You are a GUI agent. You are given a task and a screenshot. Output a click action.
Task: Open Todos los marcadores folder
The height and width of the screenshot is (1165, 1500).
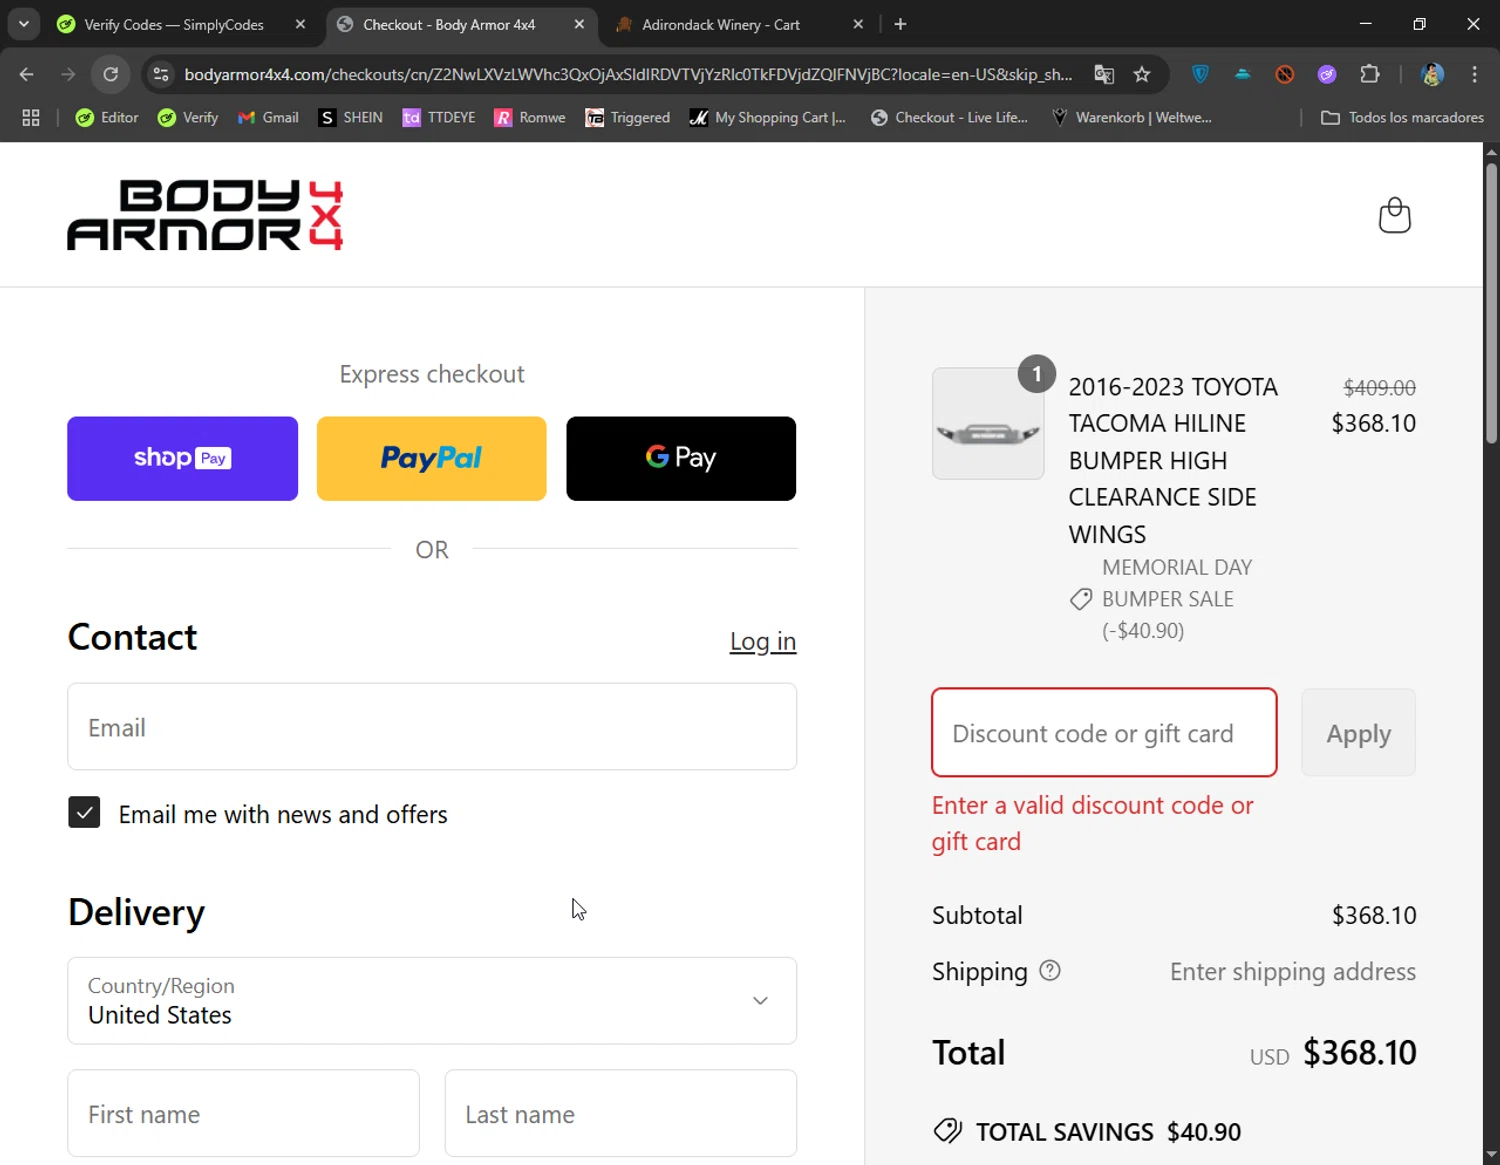click(x=1402, y=118)
